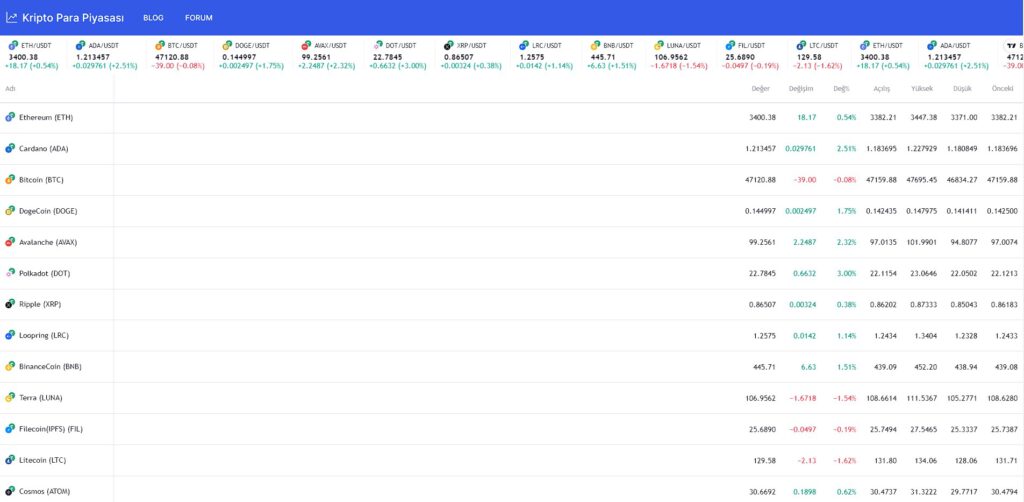Viewport: 1024px width, 502px height.
Task: Click the chart logo icon in header
Action: pos(11,17)
